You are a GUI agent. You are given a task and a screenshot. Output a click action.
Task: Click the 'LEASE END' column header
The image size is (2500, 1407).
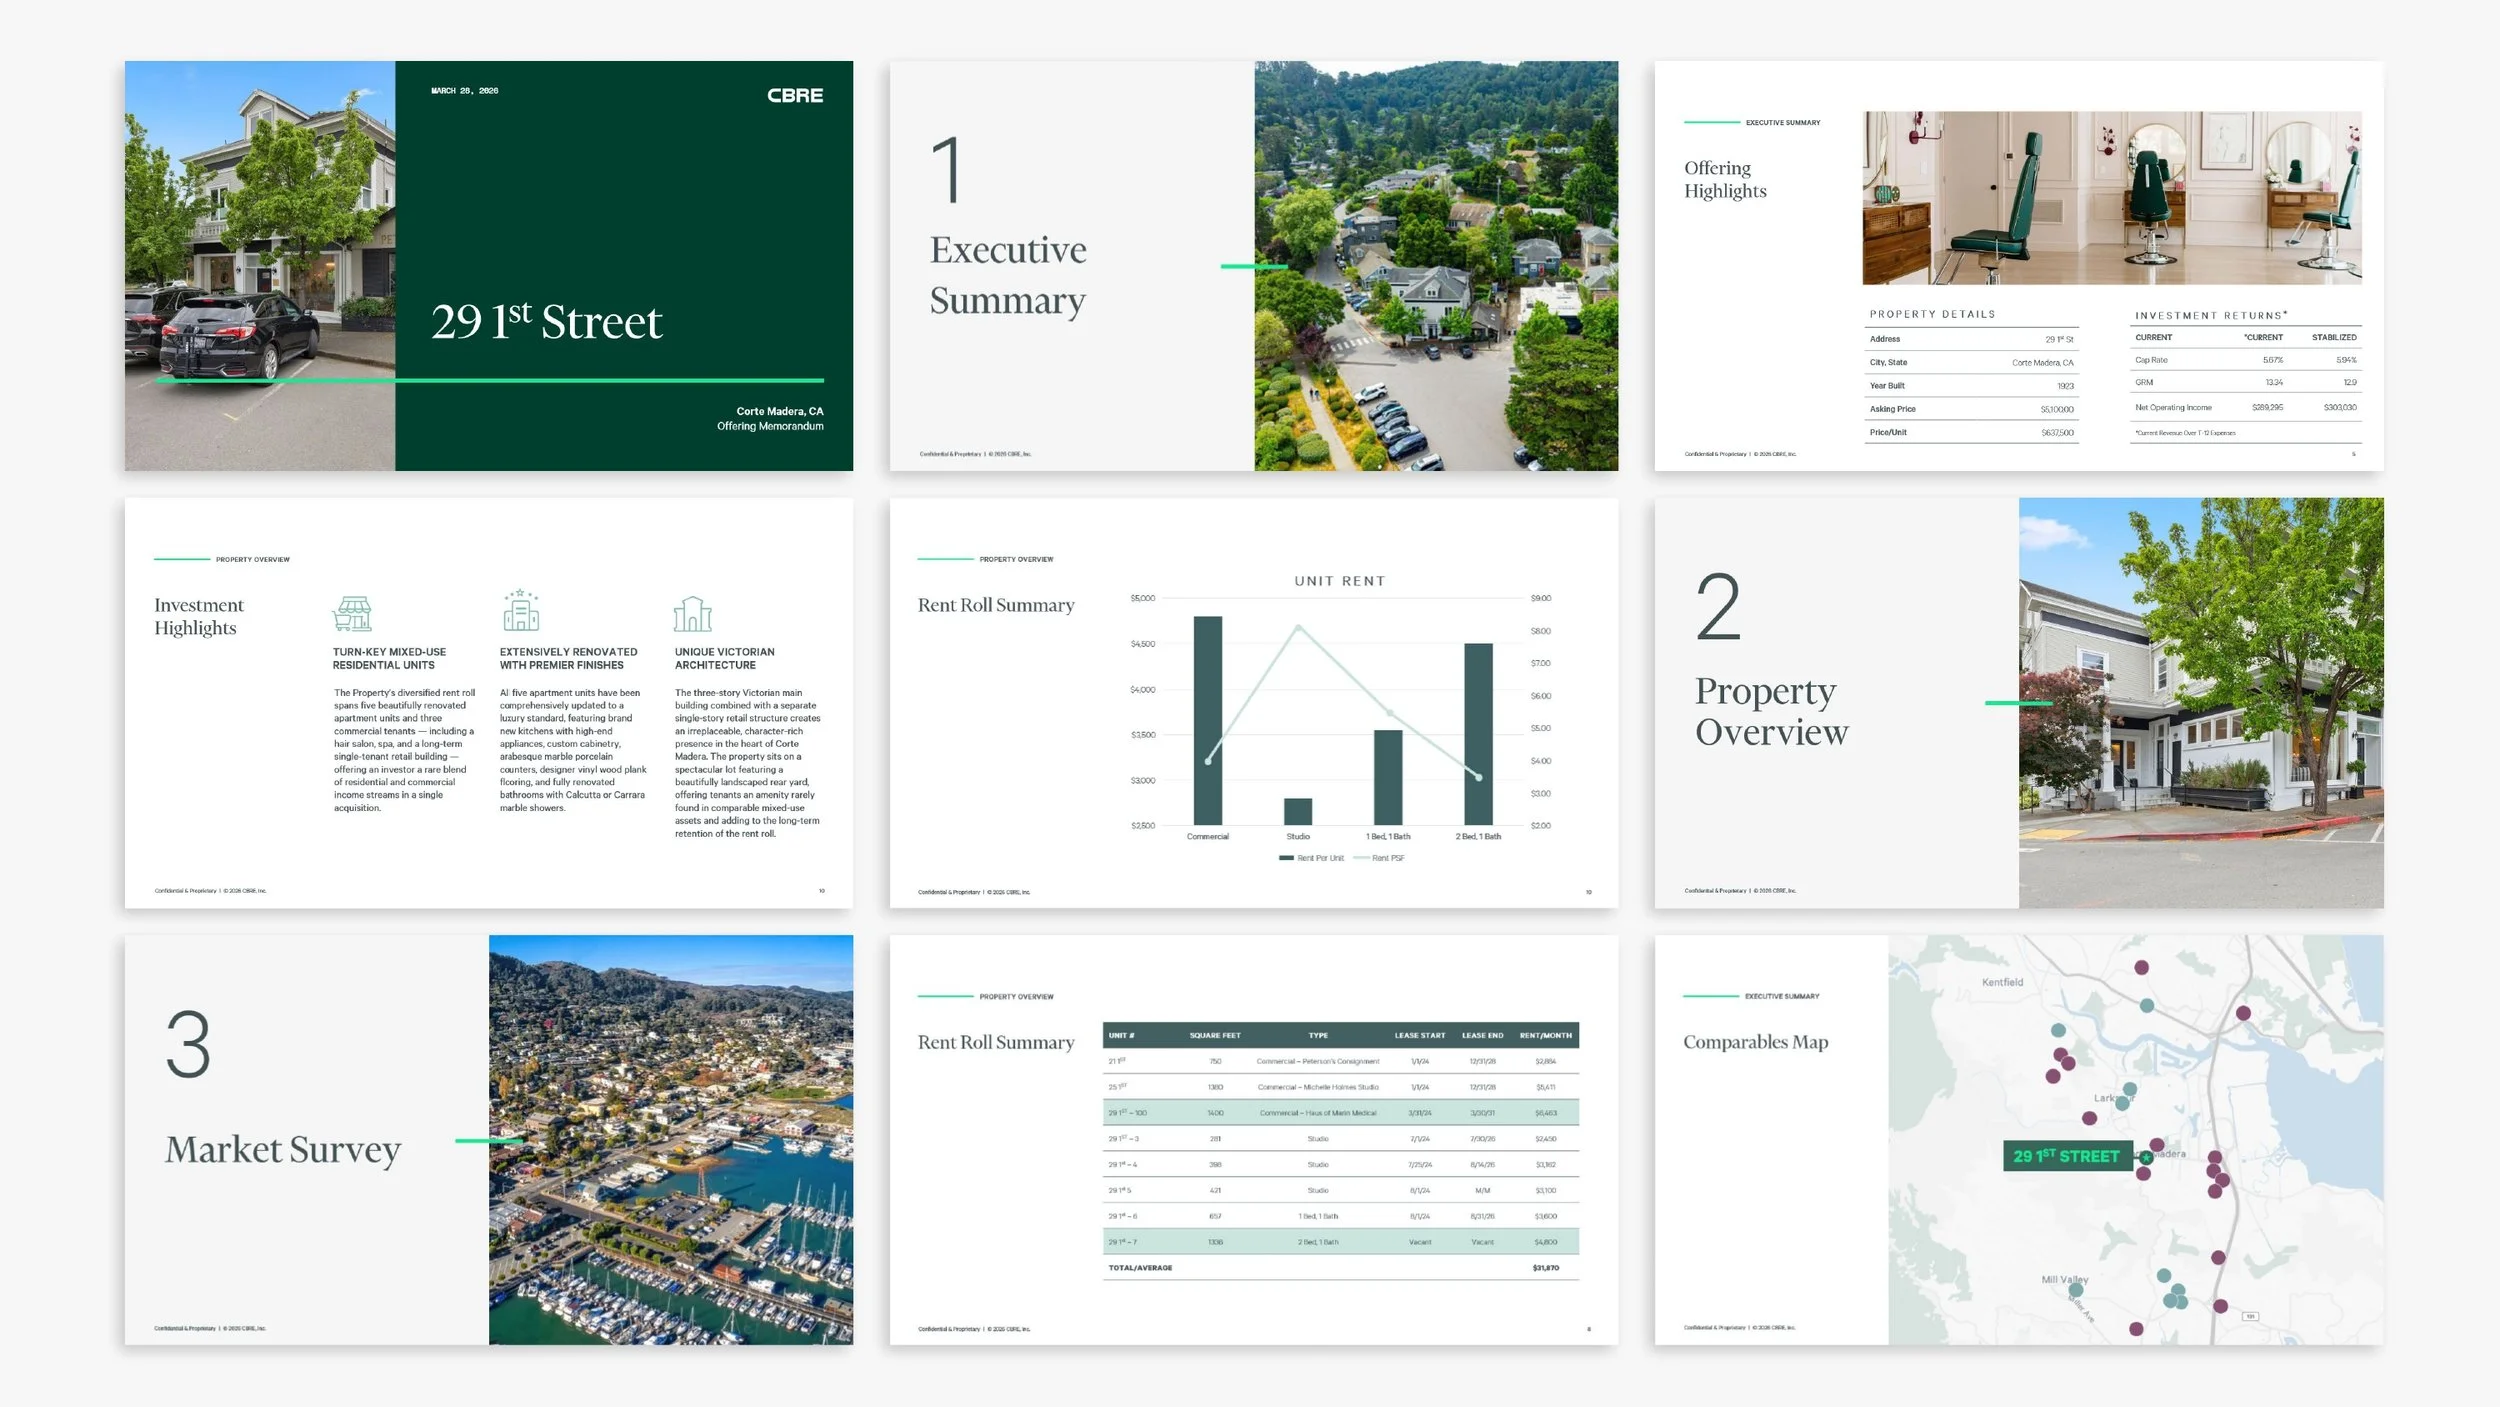(x=1482, y=1035)
